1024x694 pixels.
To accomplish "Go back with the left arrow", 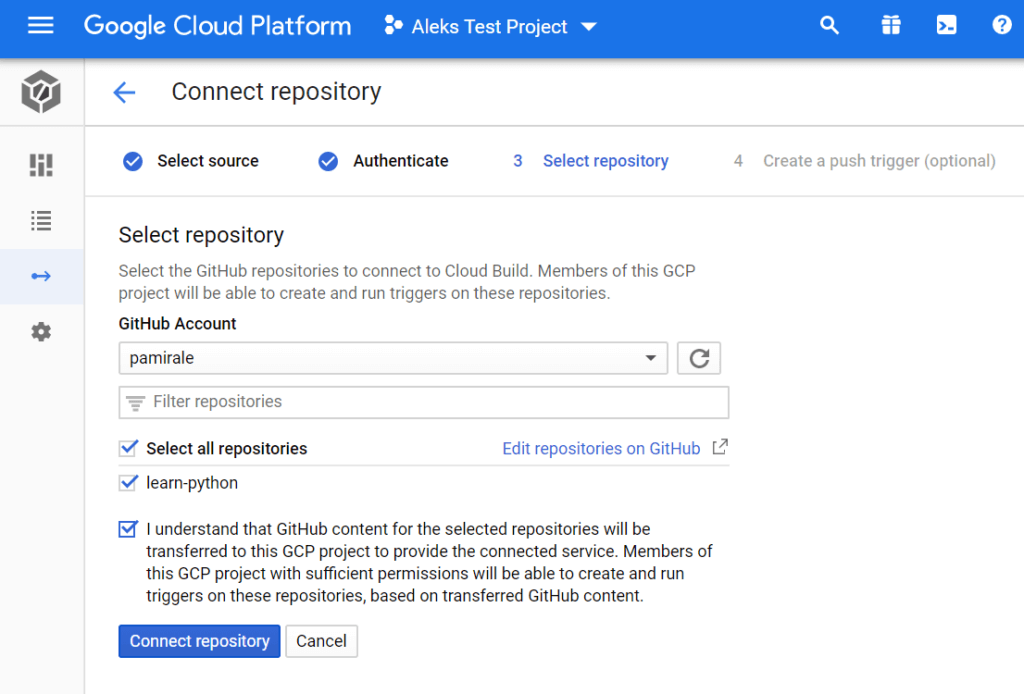I will 124,93.
